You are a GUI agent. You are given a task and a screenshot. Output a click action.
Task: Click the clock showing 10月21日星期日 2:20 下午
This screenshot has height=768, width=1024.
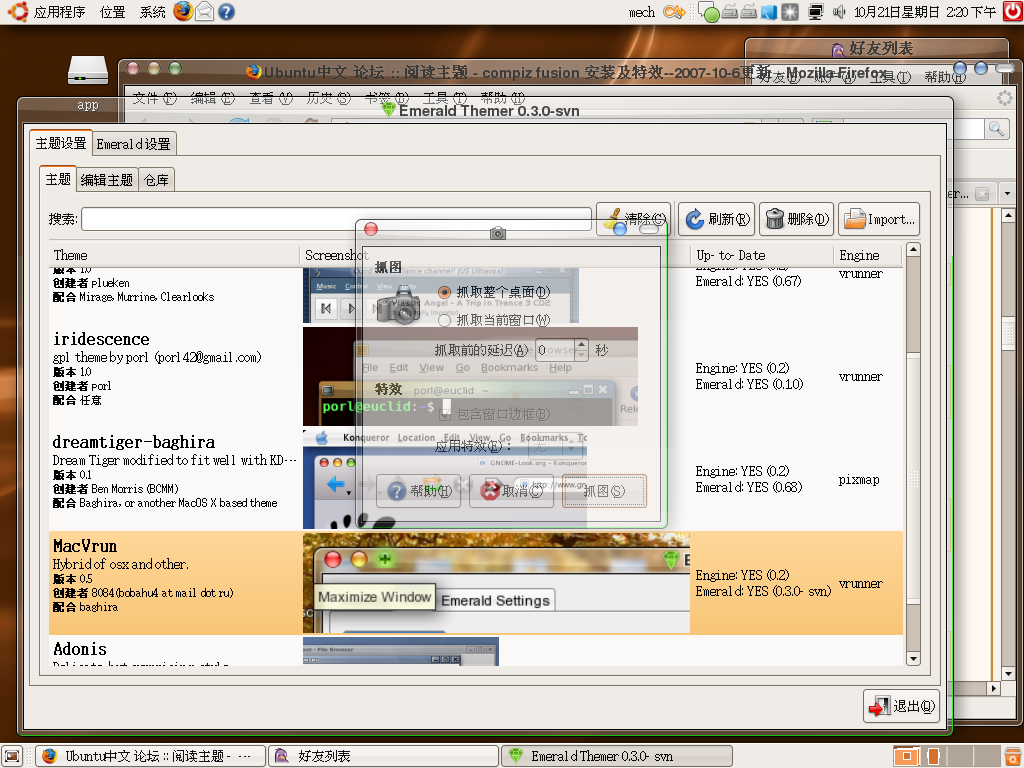[925, 12]
